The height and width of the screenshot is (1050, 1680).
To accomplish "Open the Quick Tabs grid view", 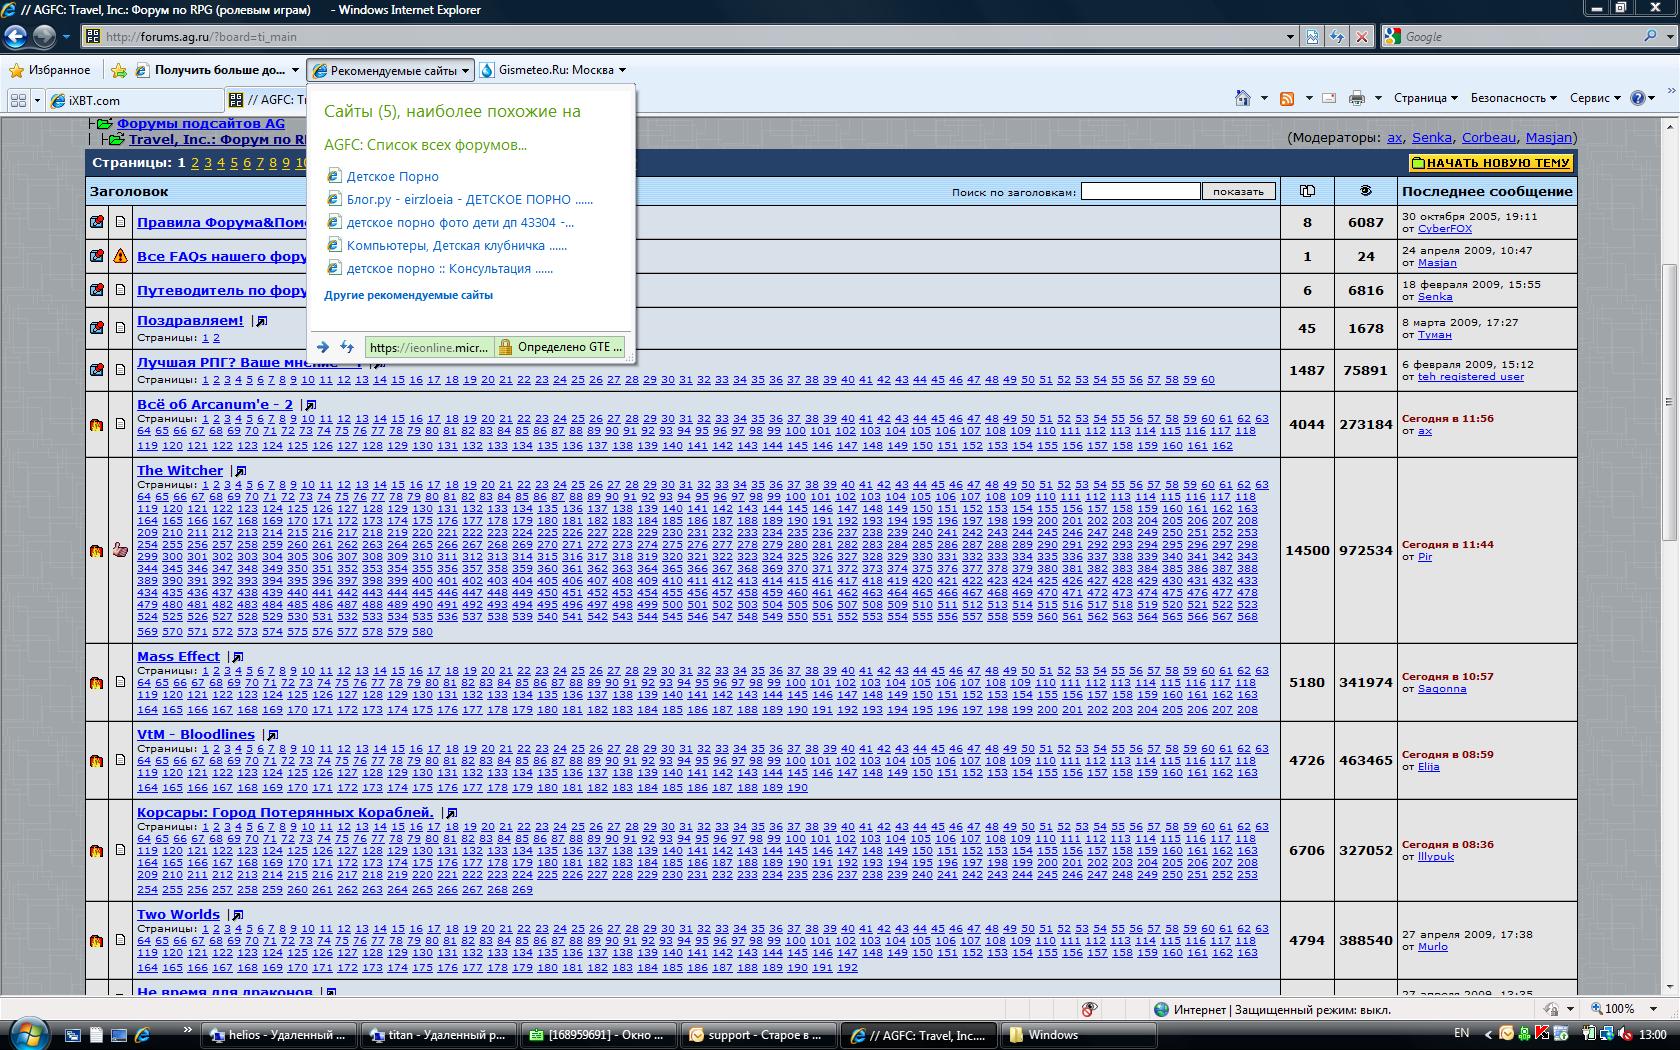I will (x=18, y=100).
